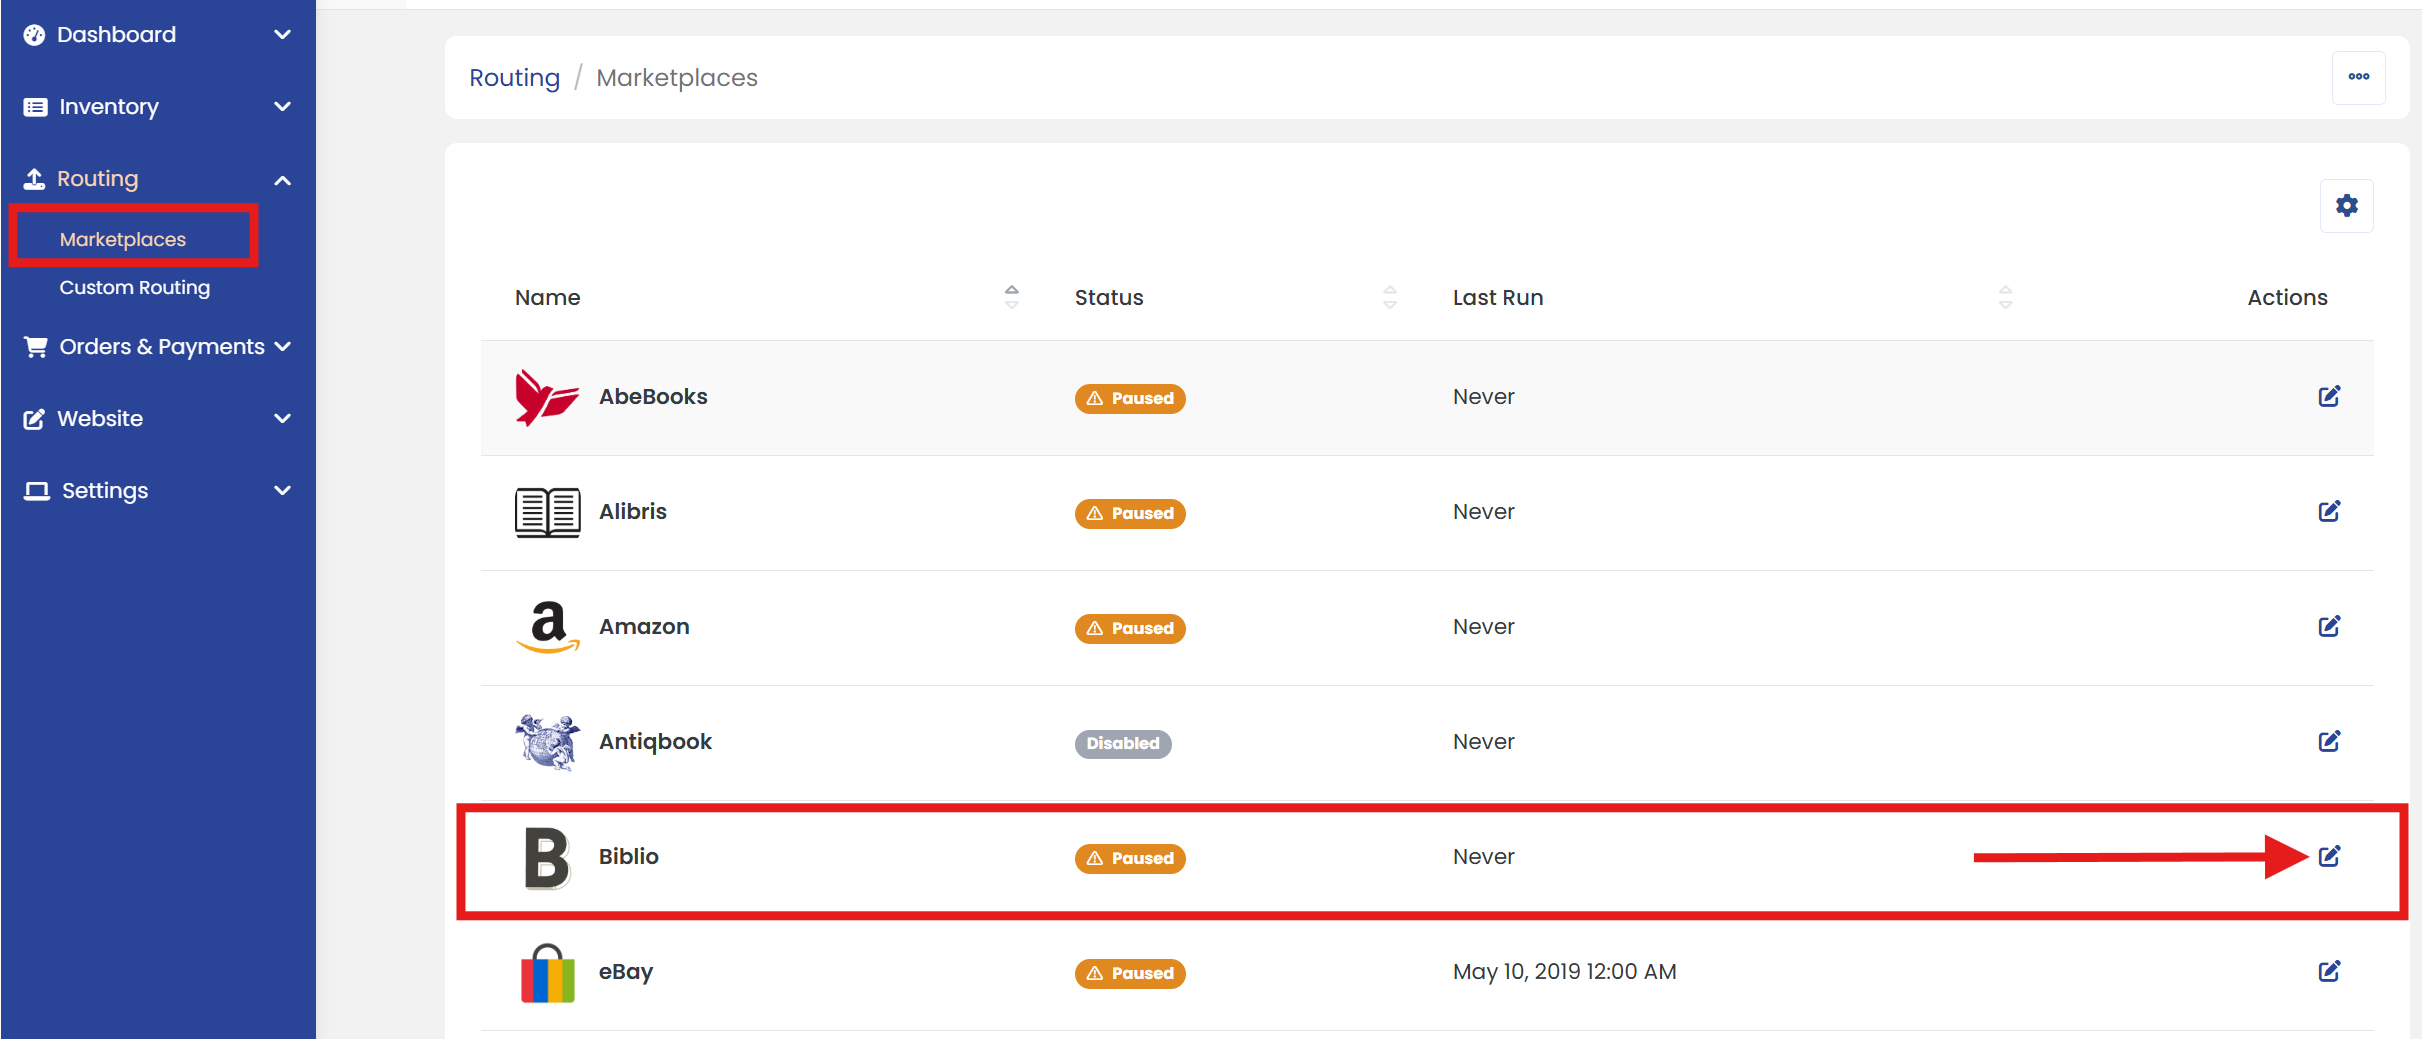
Task: Click the Settings laptop icon
Action: [37, 491]
